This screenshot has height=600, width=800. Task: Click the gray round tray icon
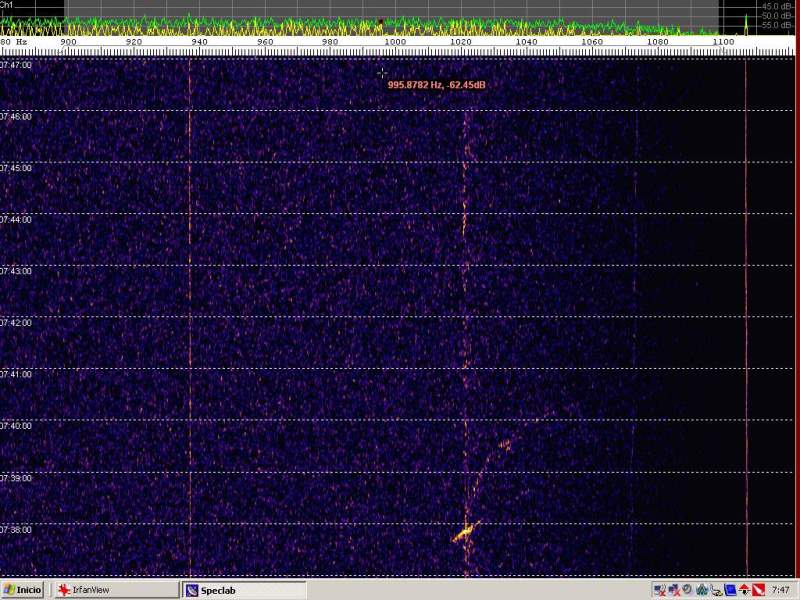pos(687,590)
